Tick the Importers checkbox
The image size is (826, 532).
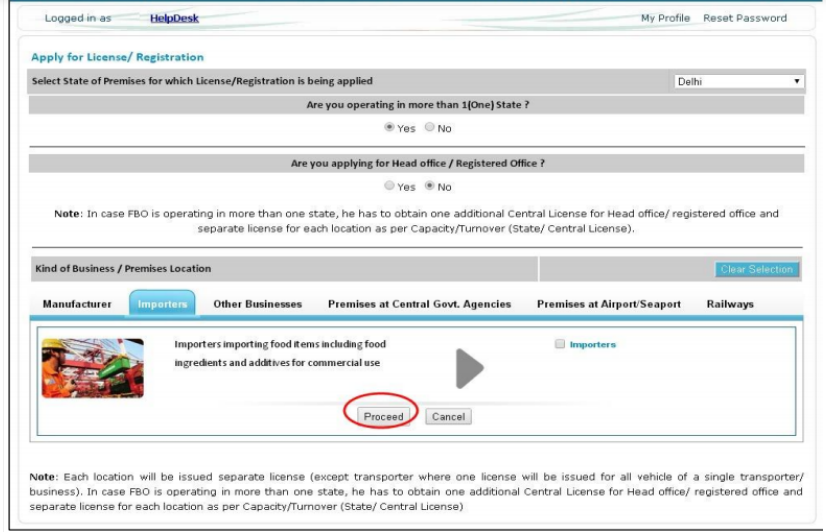(559, 344)
